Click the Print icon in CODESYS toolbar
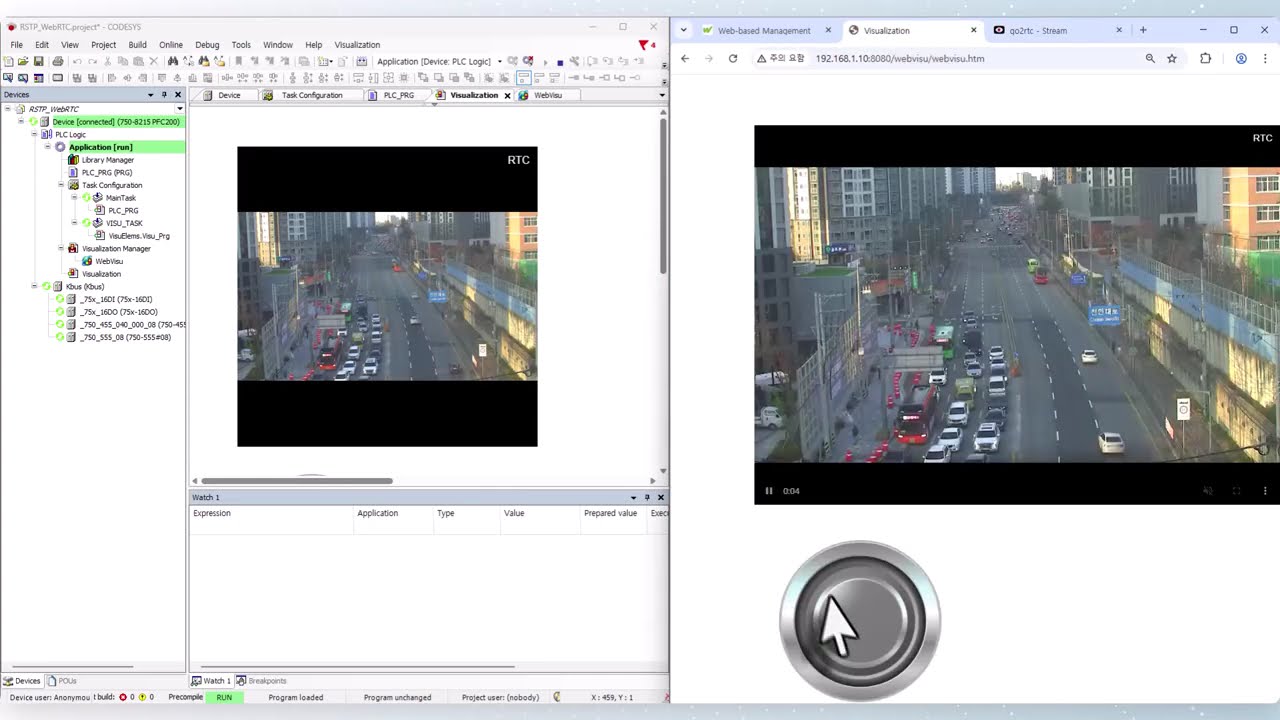 pyautogui.click(x=58, y=62)
